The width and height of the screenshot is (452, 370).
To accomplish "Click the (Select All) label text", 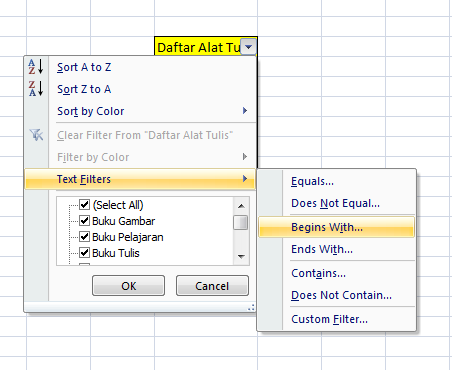I will pos(118,205).
